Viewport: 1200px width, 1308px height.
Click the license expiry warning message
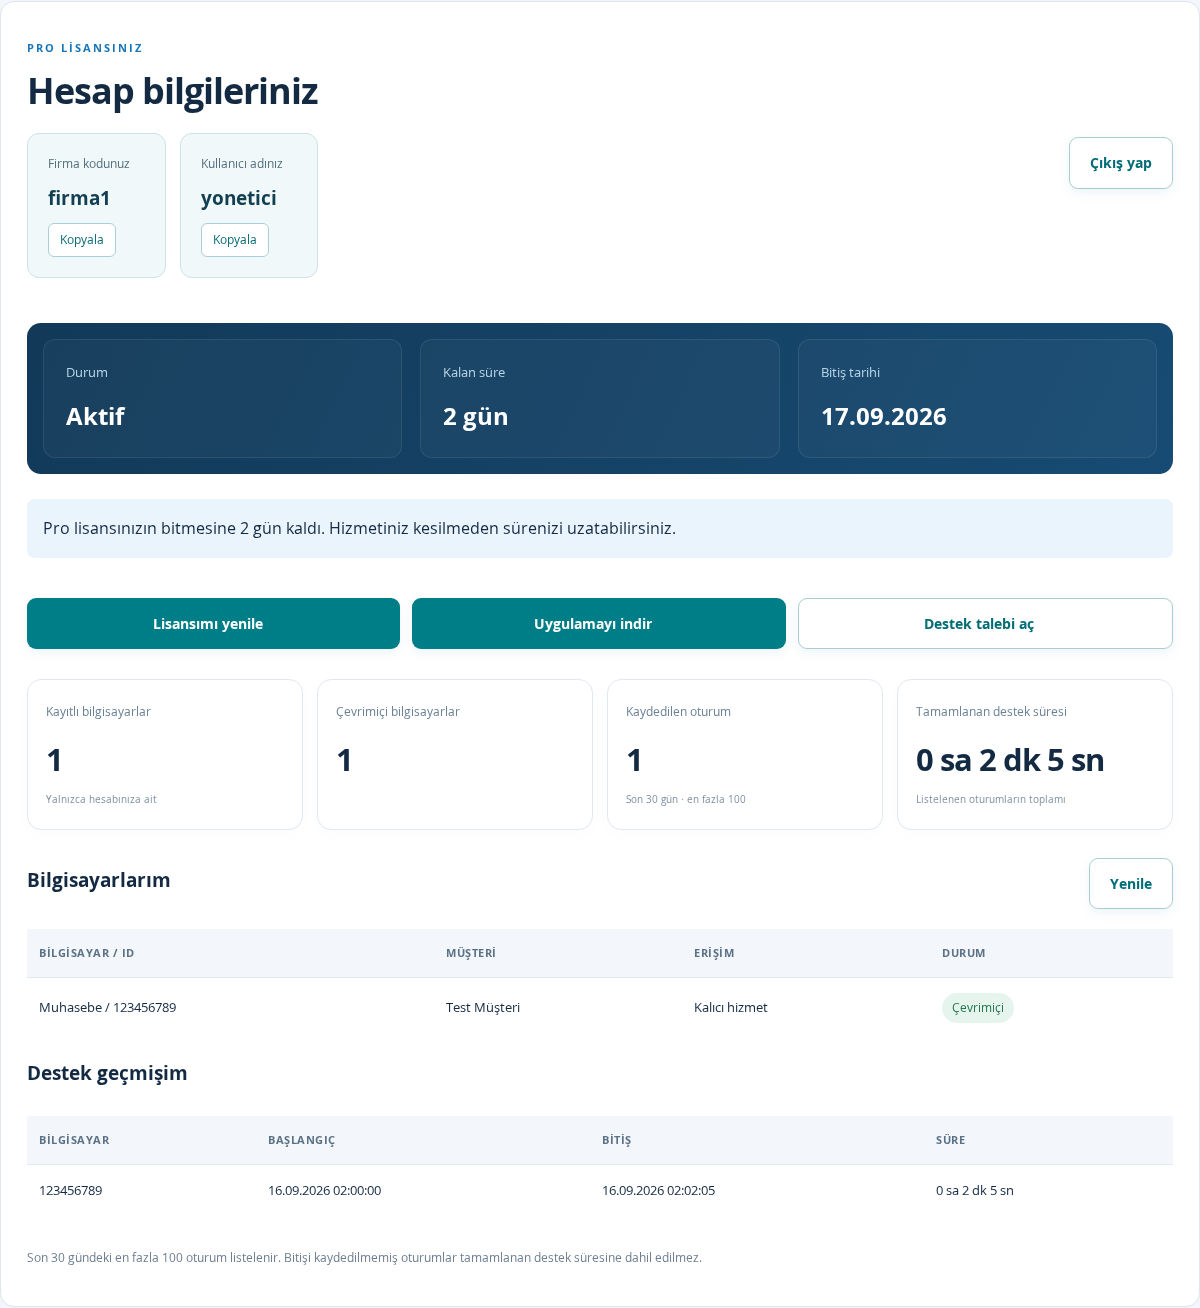(x=600, y=528)
